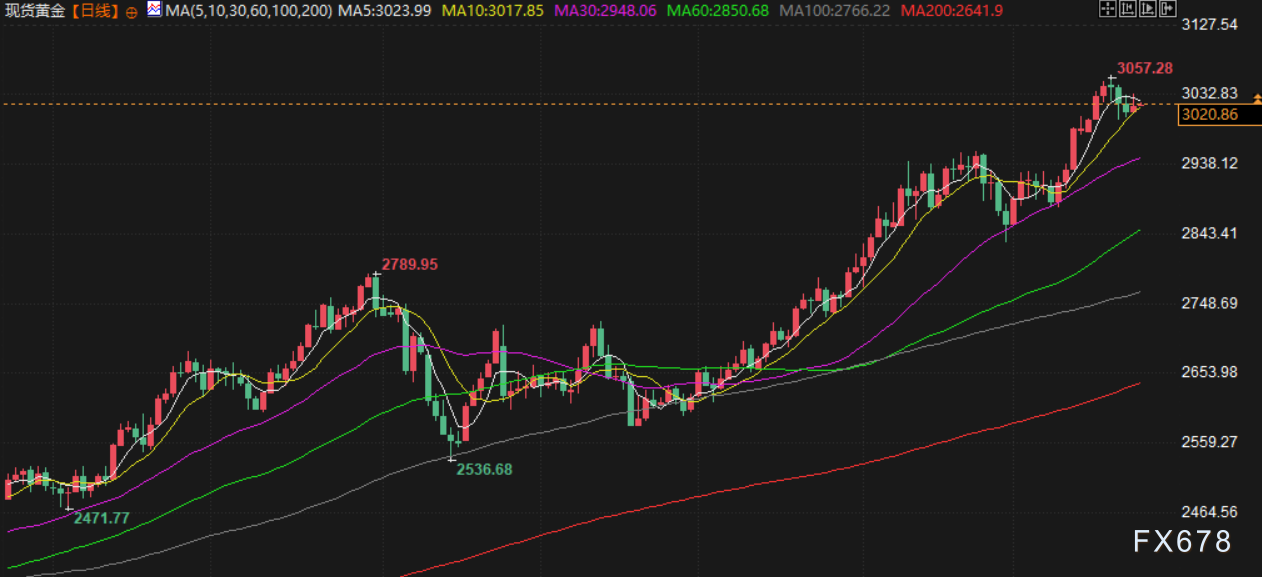Click the scroll-chart-right play icon
This screenshot has height=577, width=1262.
[x=1146, y=10]
